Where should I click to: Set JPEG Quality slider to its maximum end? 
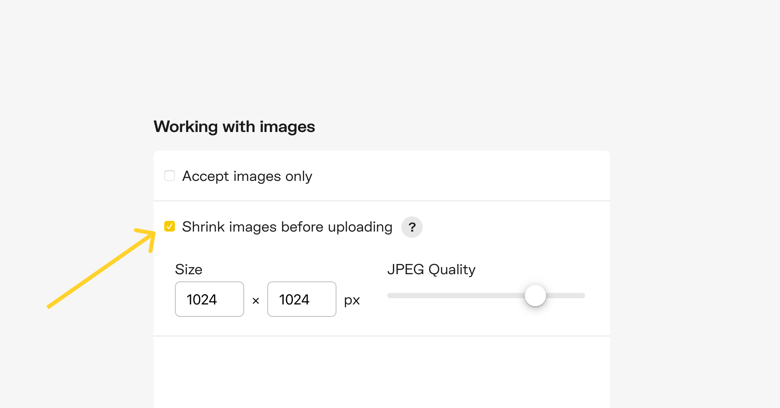(x=584, y=296)
